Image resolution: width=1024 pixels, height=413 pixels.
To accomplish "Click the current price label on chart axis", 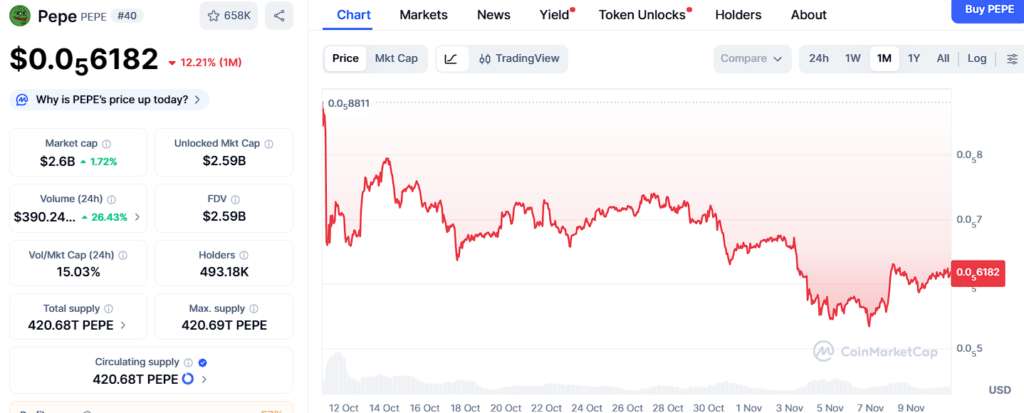I will [978, 272].
